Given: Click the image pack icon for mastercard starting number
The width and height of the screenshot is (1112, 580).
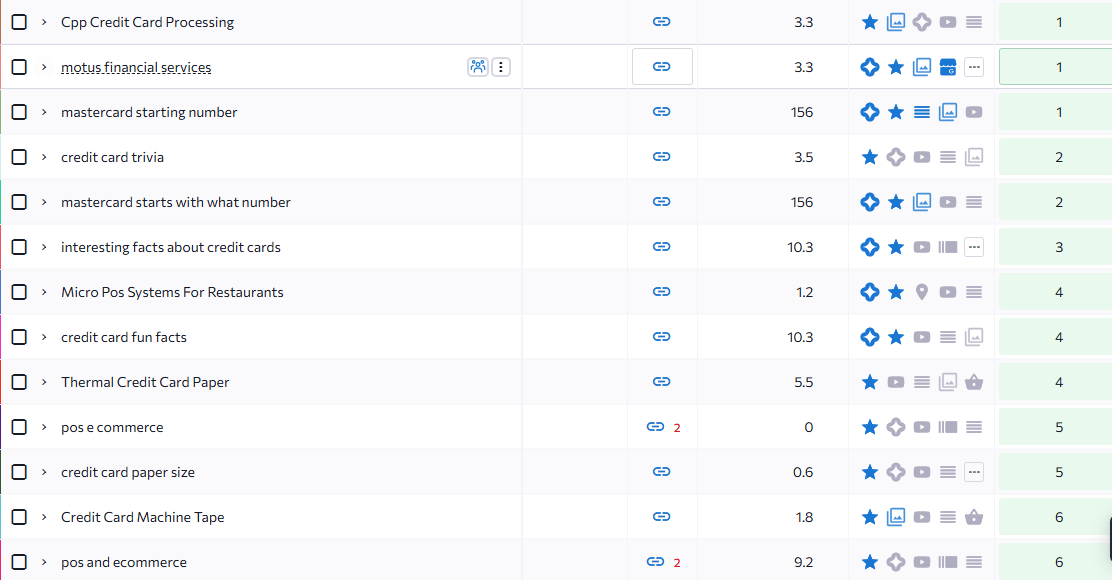Looking at the screenshot, I should [x=947, y=112].
